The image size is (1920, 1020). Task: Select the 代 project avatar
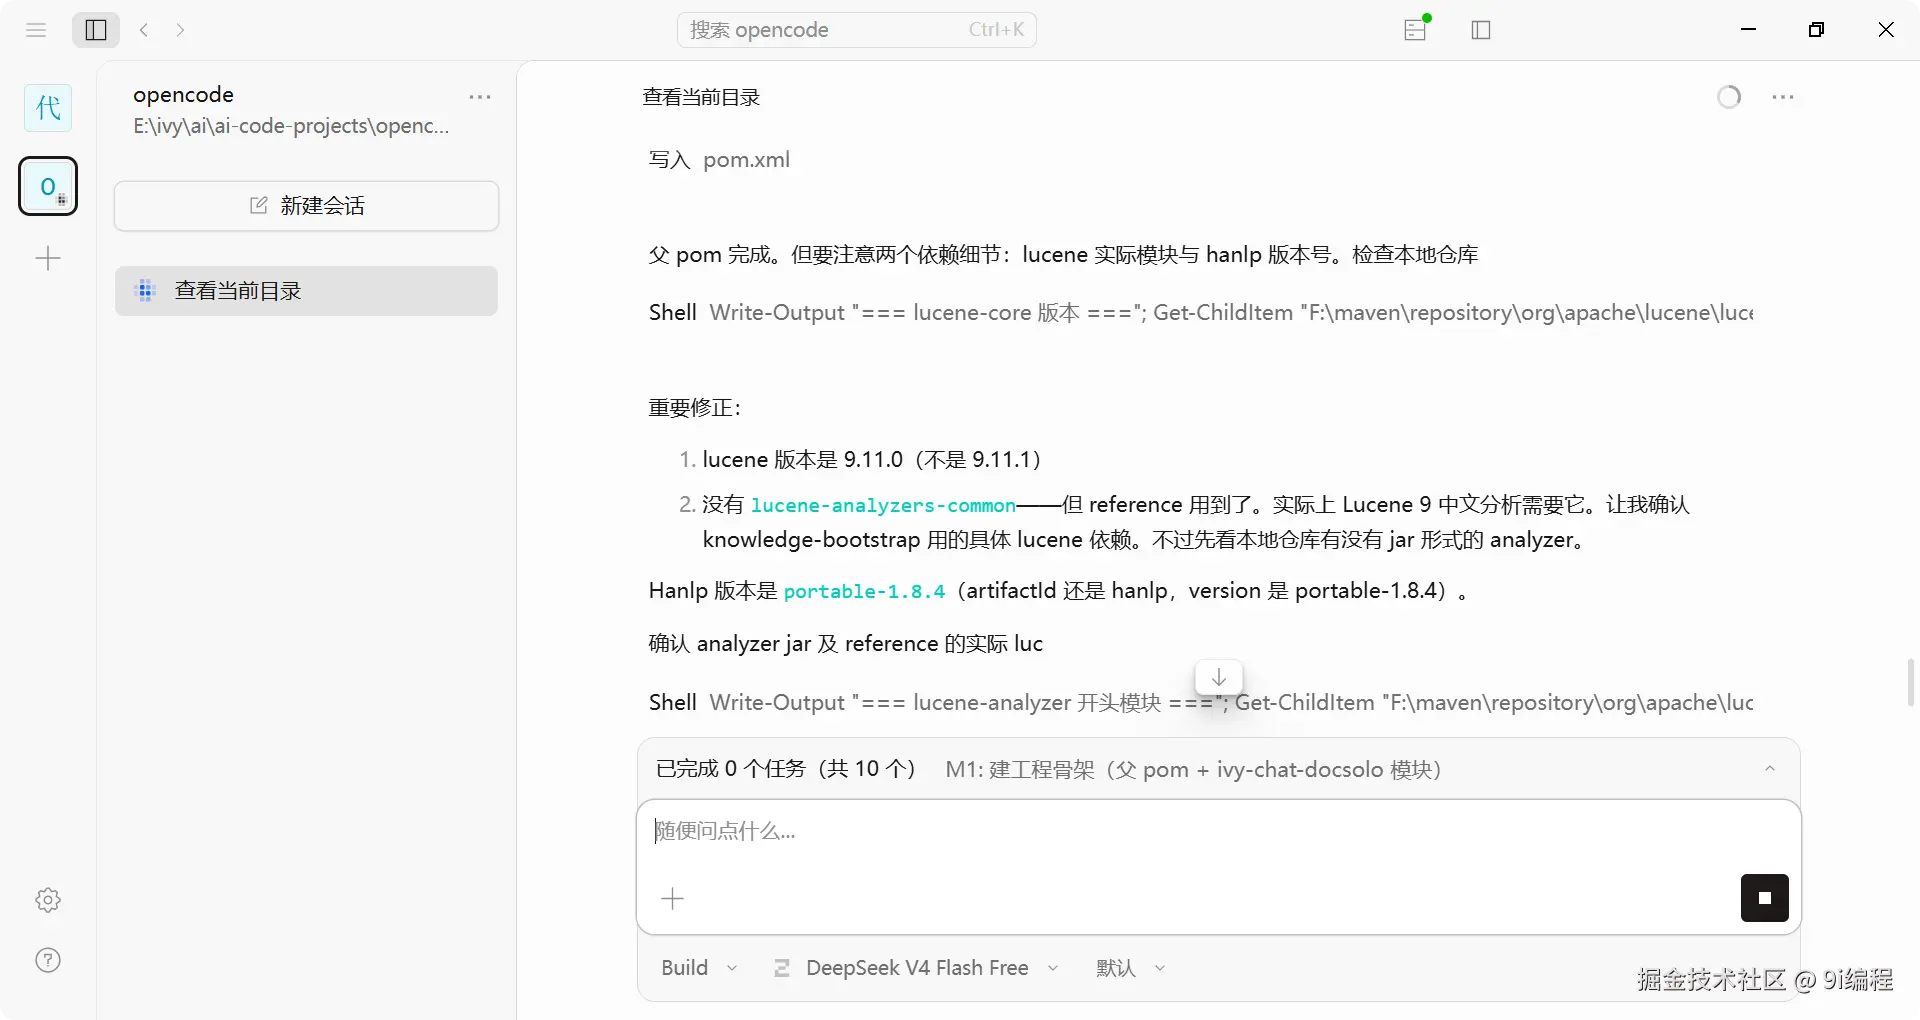click(x=48, y=108)
